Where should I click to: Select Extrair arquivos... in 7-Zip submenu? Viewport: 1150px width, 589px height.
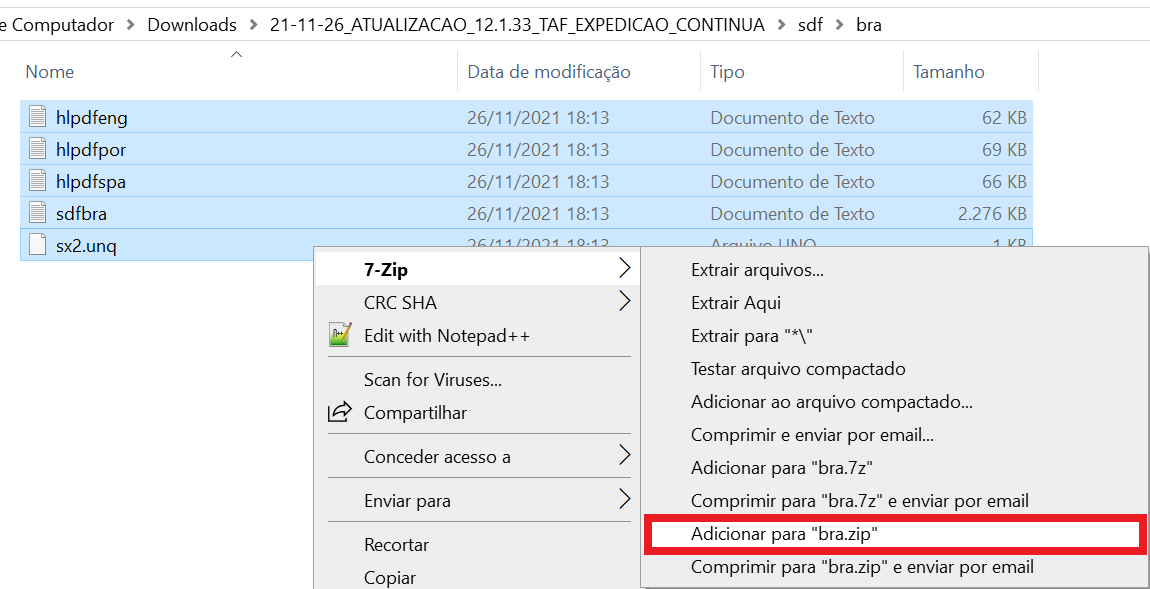pos(894,270)
